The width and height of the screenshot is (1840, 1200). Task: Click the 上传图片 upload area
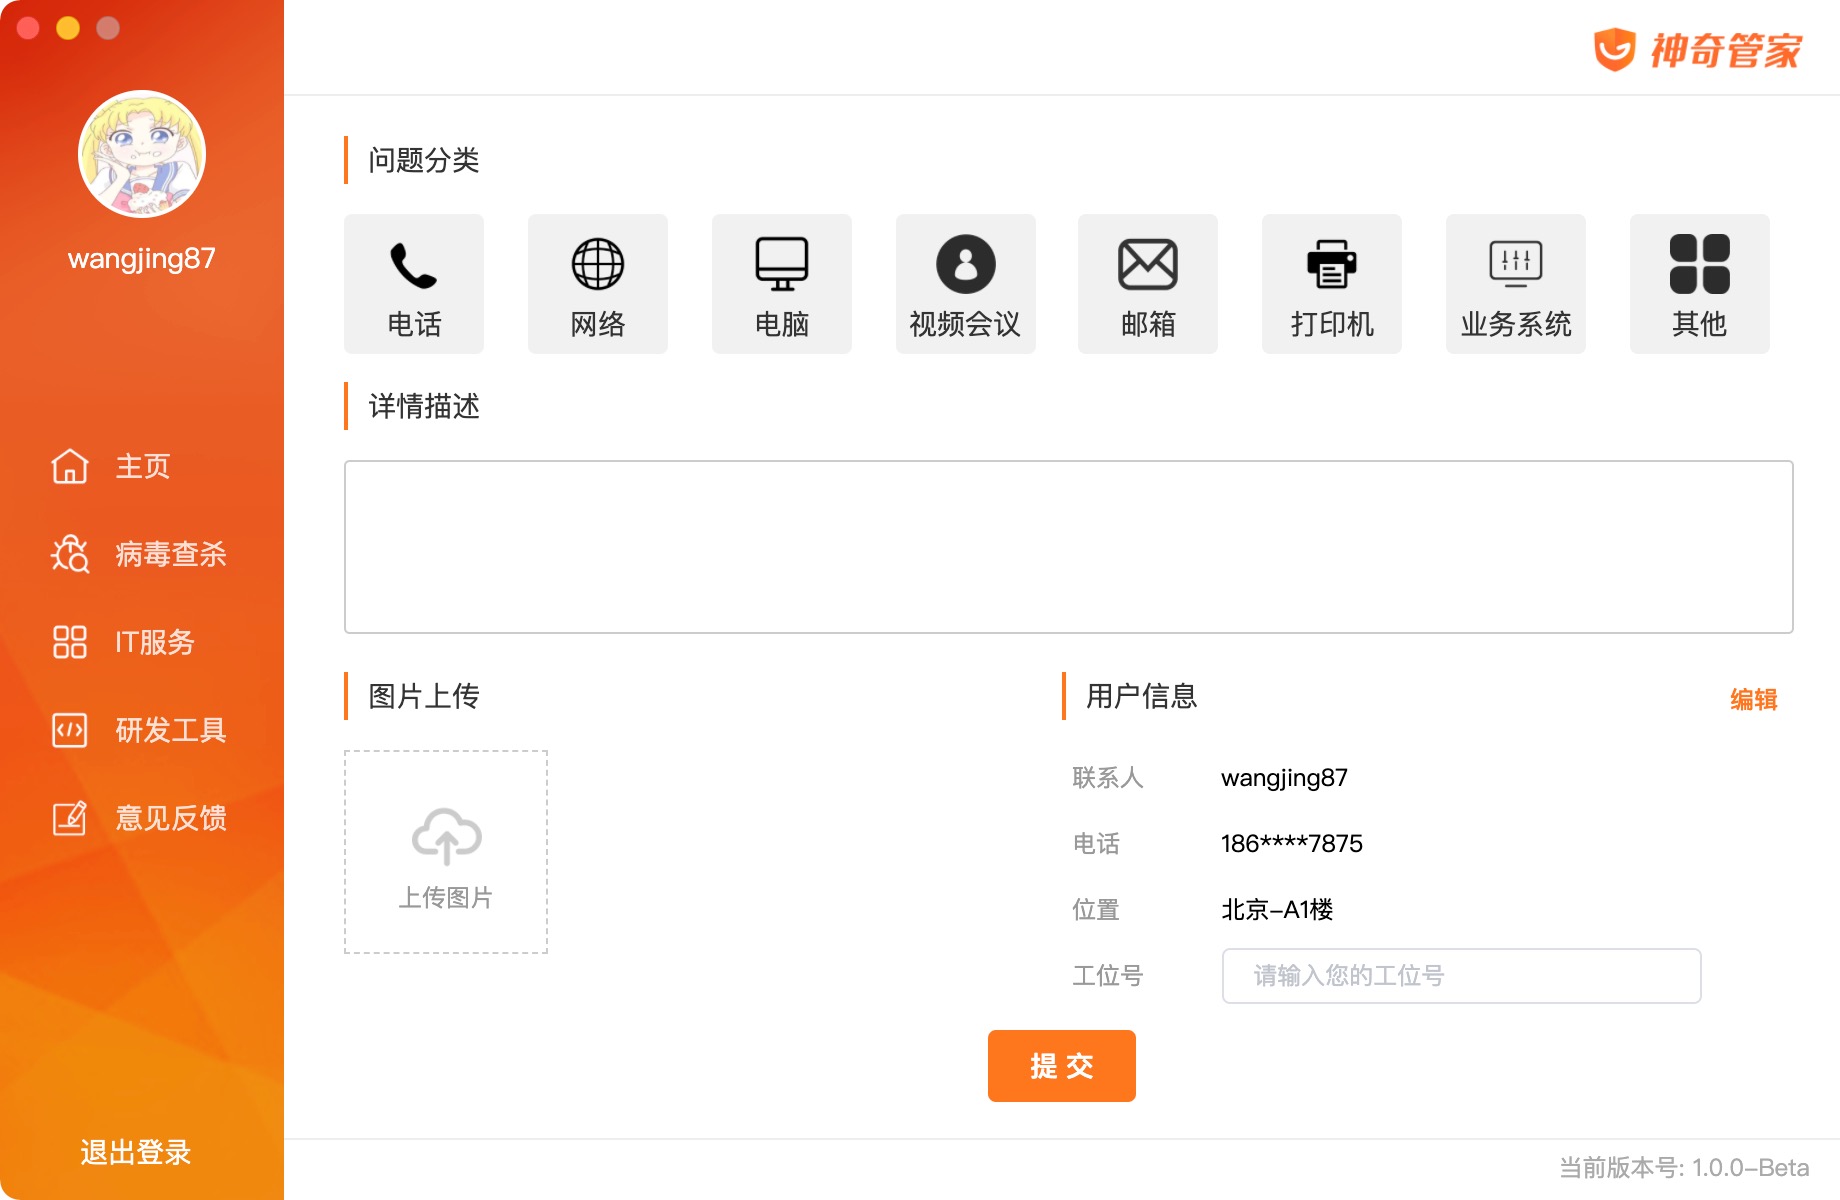click(445, 852)
